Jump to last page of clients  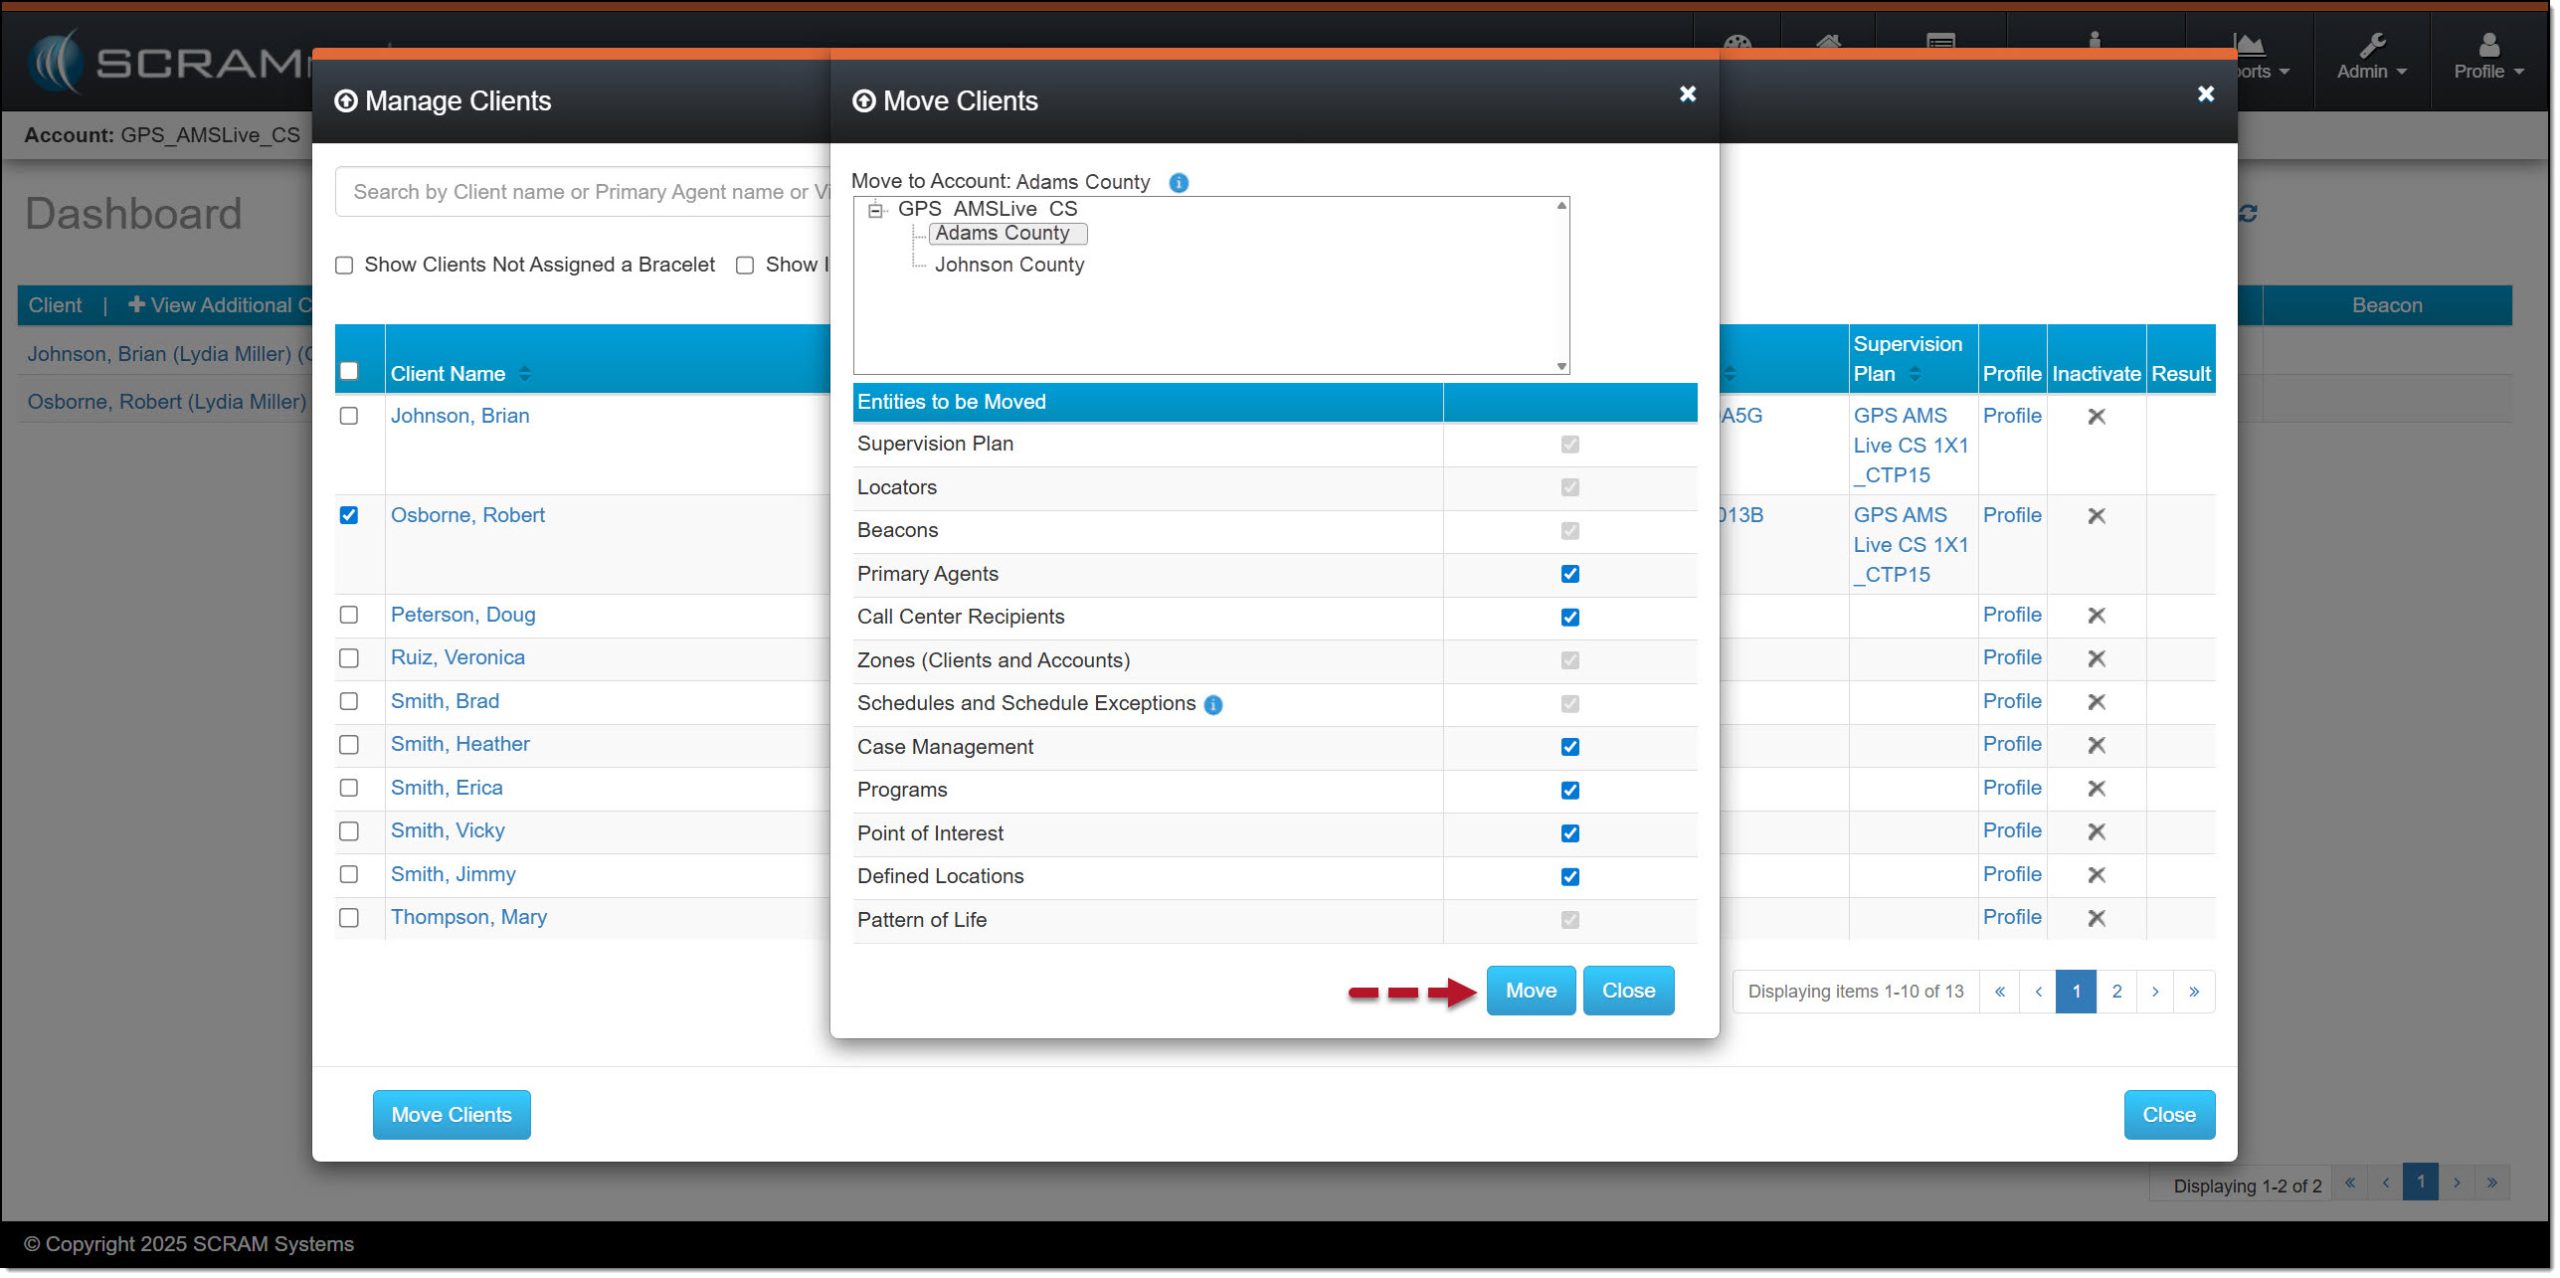(x=2193, y=992)
